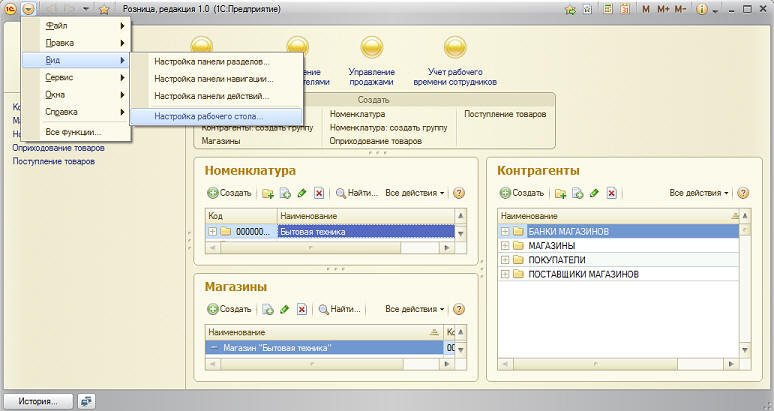Expand the ПОСТАВЩИКИ МАГАЗИНОВ folder
The image size is (774, 411).
505,274
